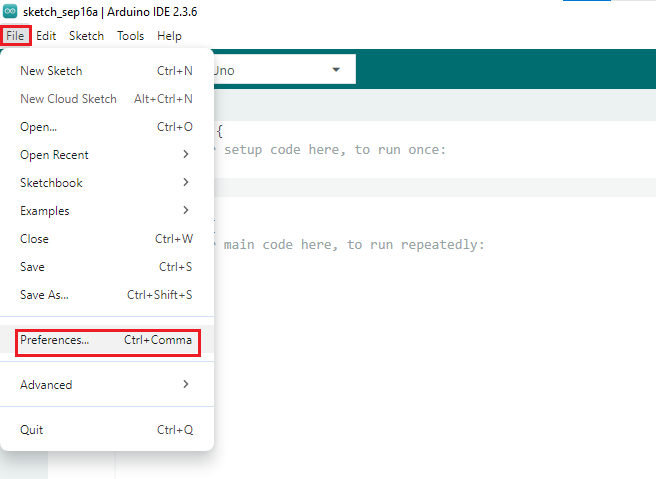
Task: Open the Sketch menu
Action: point(86,36)
